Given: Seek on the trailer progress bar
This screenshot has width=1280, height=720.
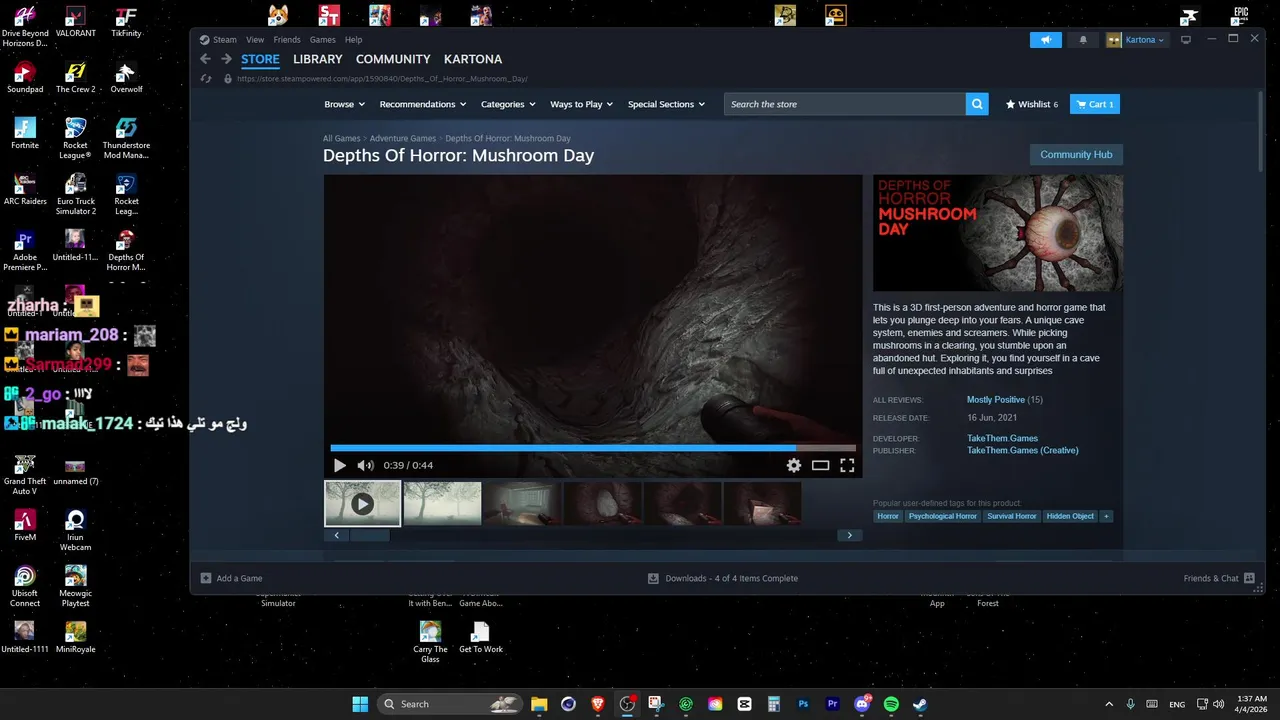Looking at the screenshot, I should [x=593, y=448].
